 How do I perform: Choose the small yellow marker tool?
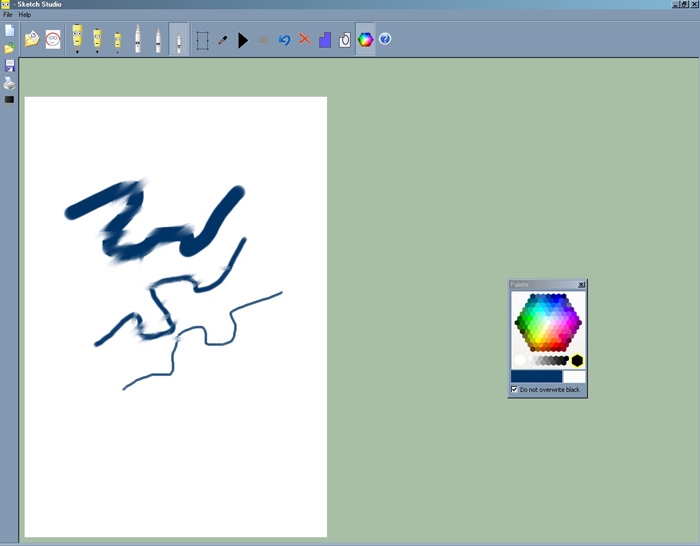click(117, 40)
